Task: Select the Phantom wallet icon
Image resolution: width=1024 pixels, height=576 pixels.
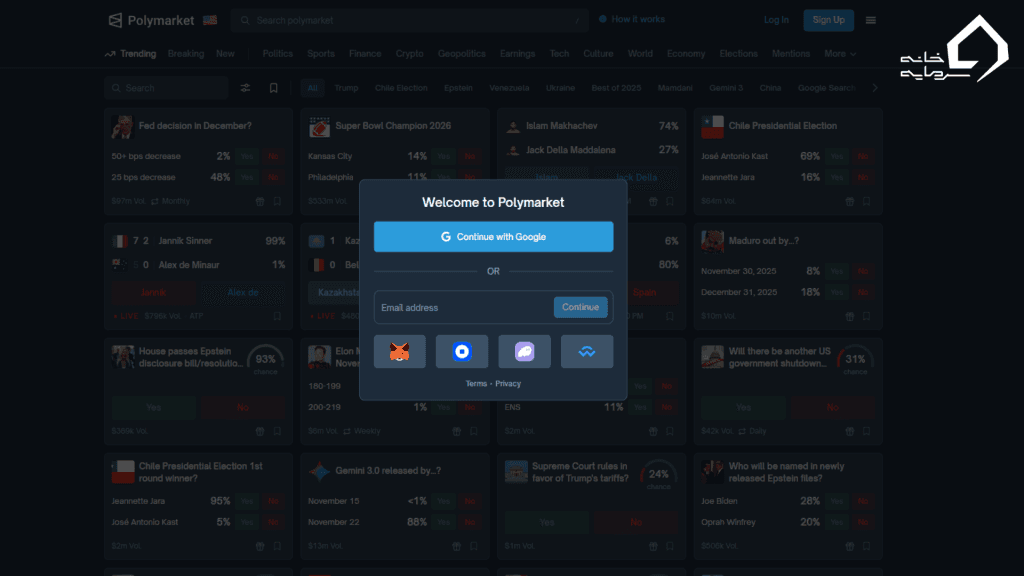Action: pyautogui.click(x=524, y=351)
